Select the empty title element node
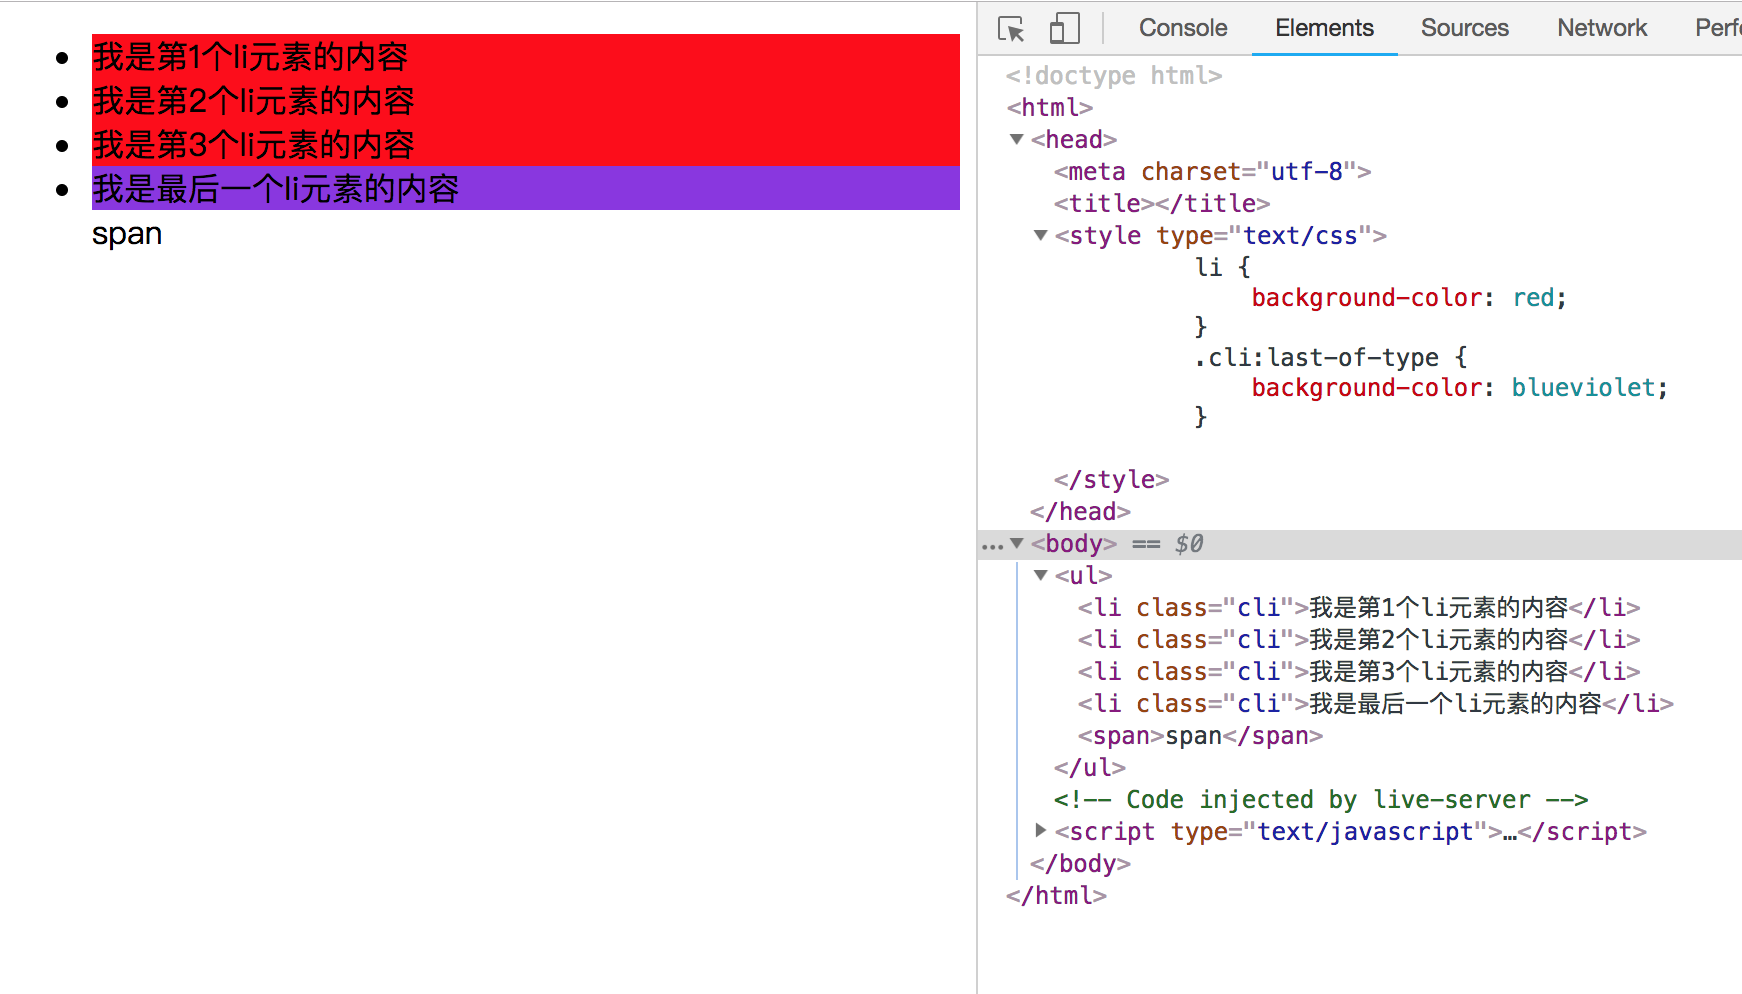1742x994 pixels. pos(1162,204)
